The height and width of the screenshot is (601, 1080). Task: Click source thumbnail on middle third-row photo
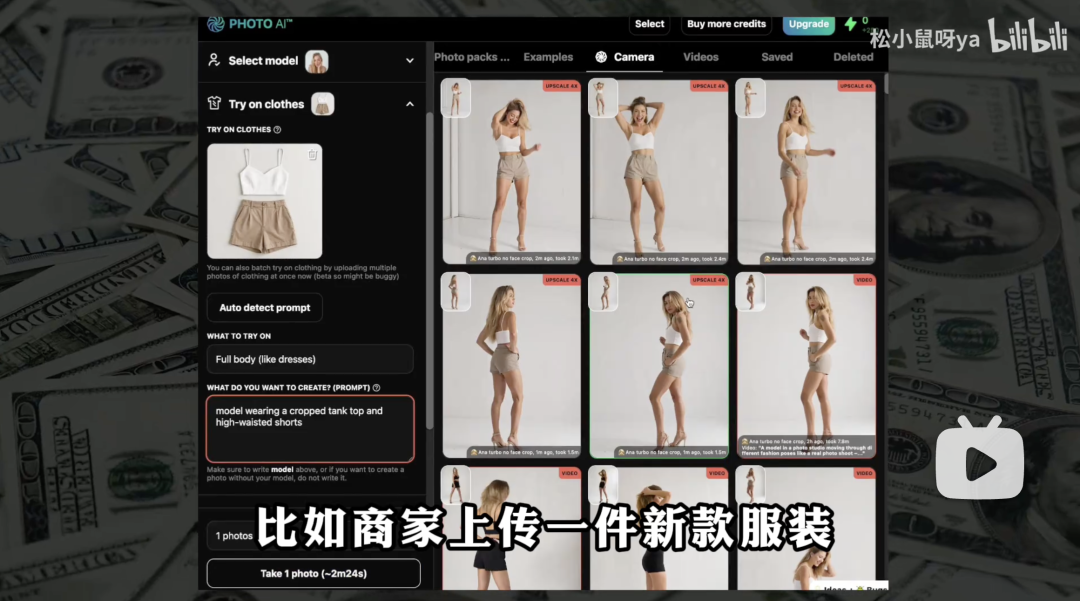point(603,486)
